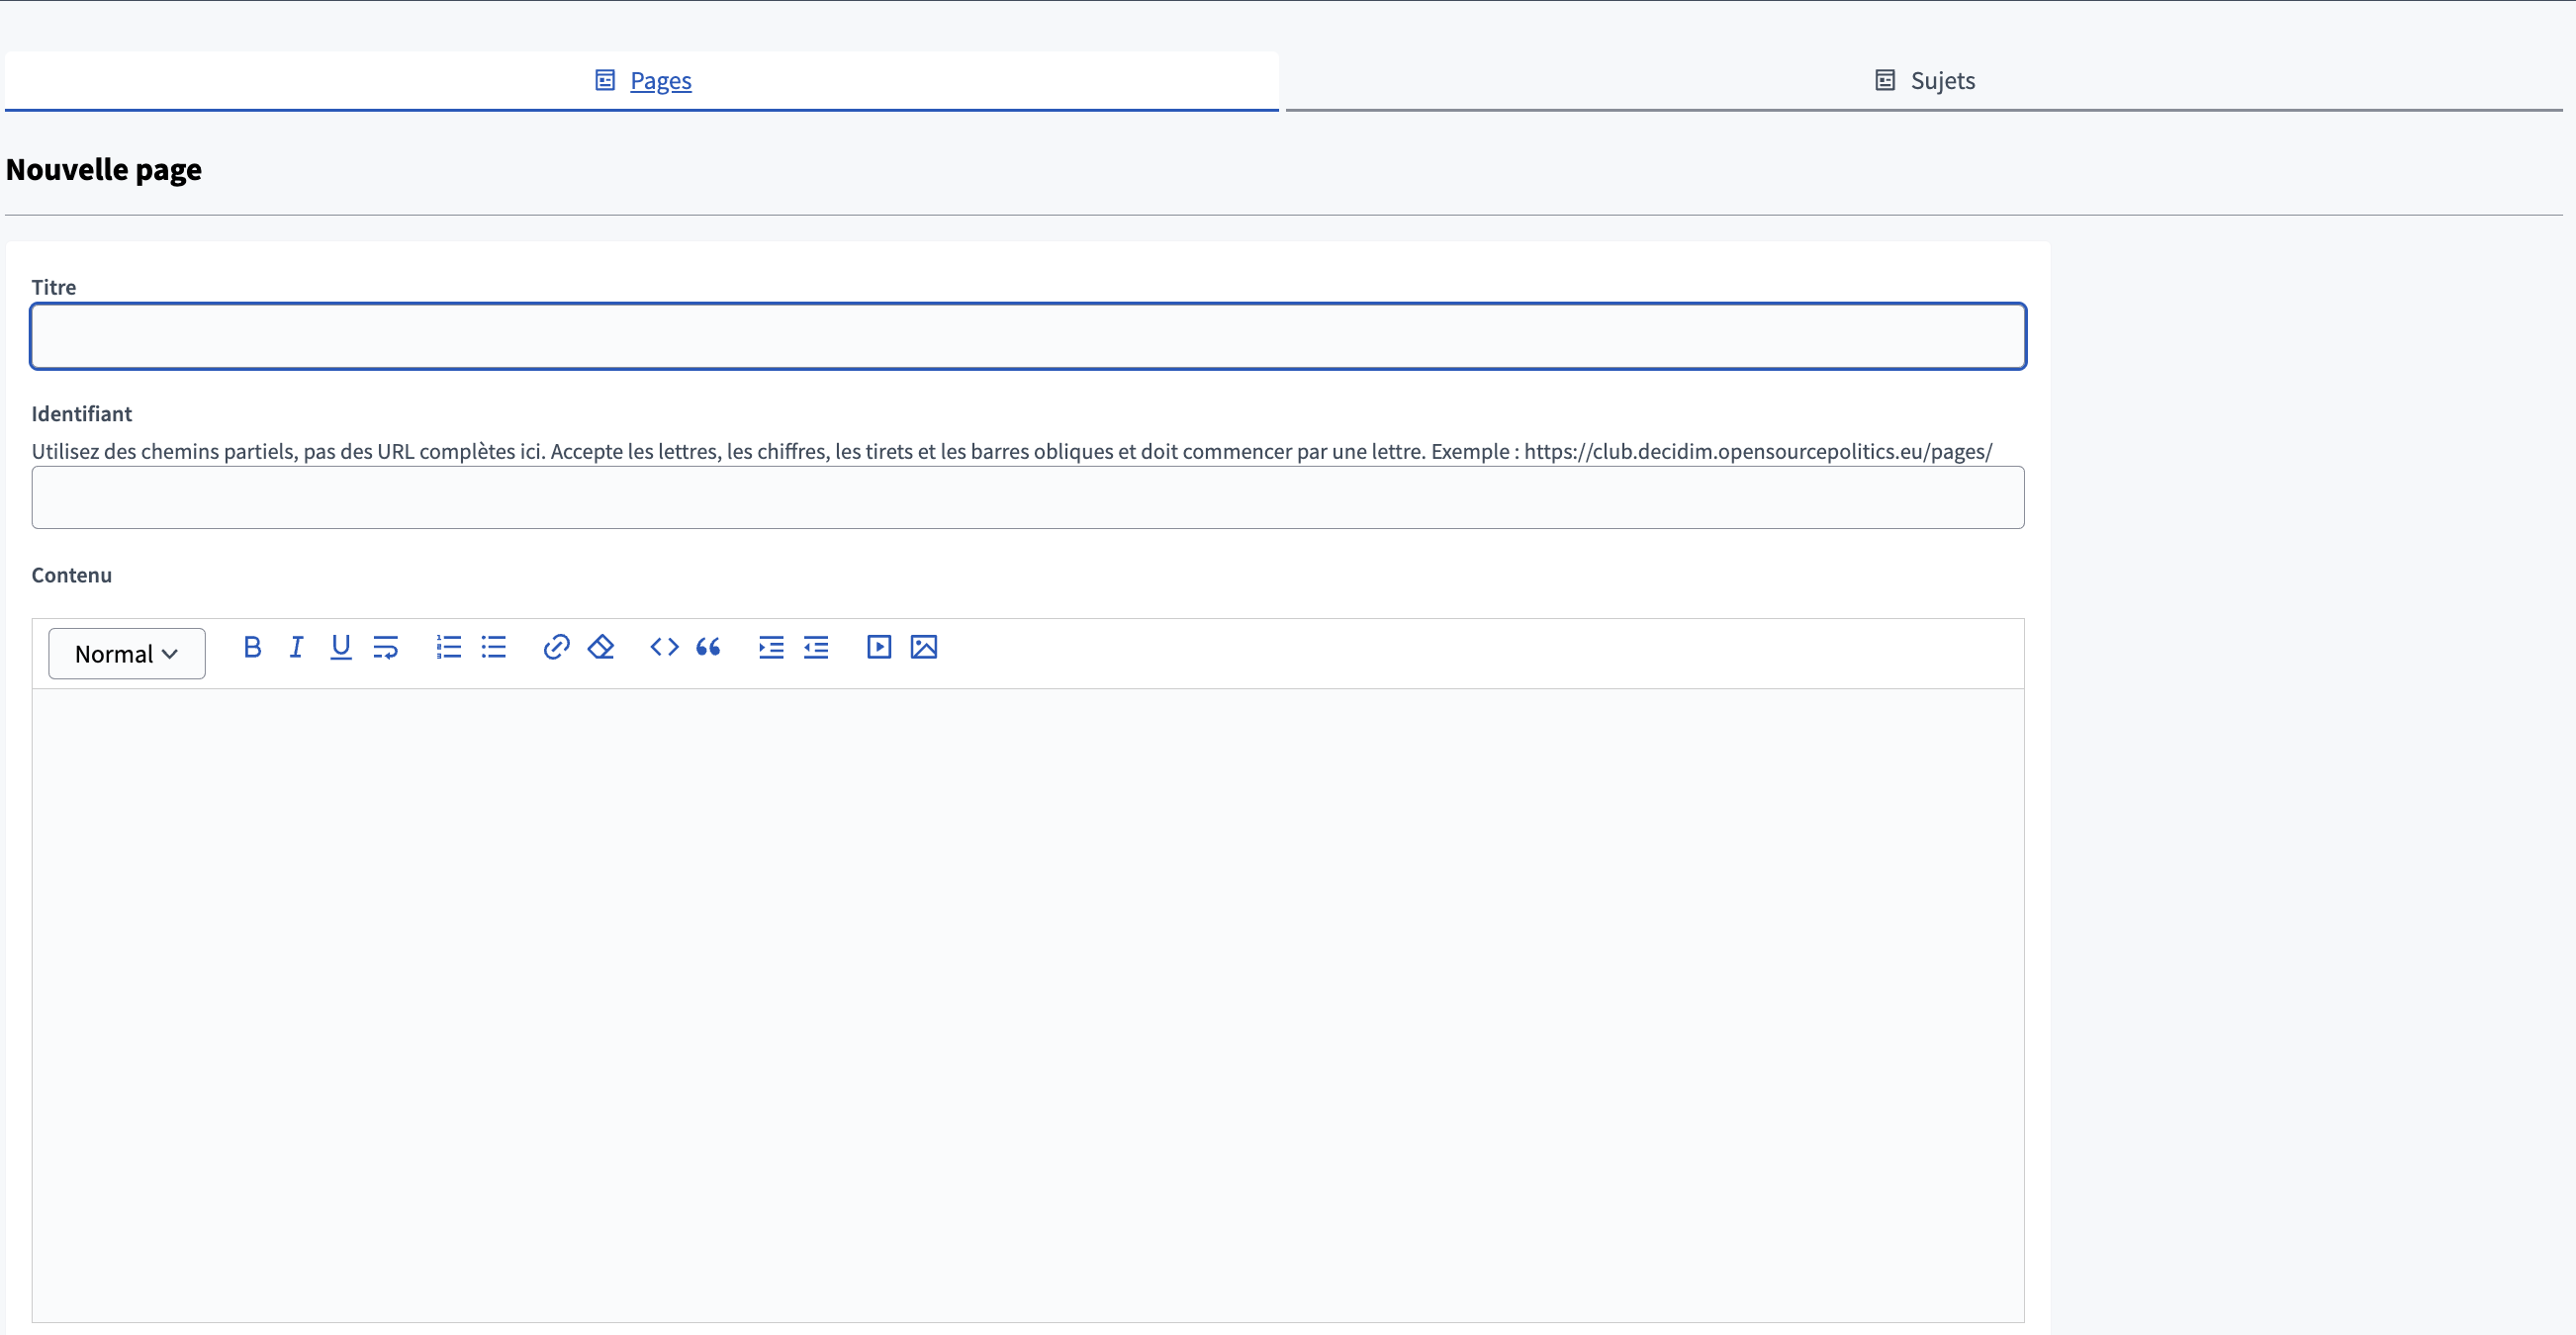Open the Pages tab

click(660, 81)
